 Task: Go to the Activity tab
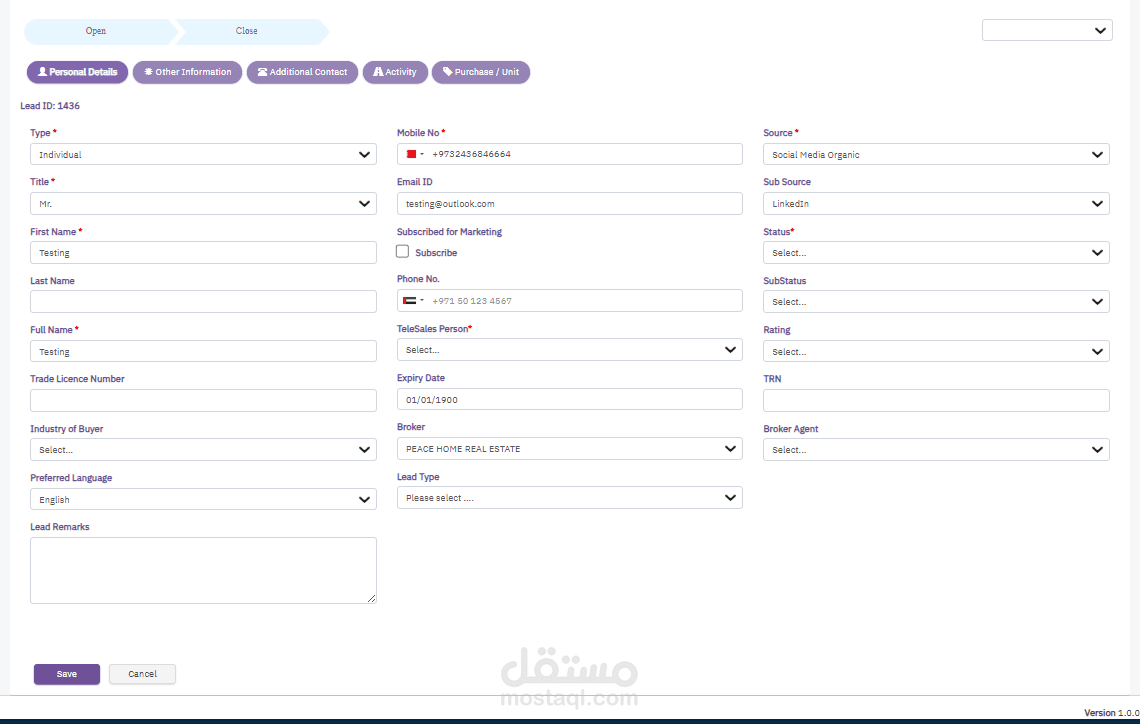(x=396, y=72)
